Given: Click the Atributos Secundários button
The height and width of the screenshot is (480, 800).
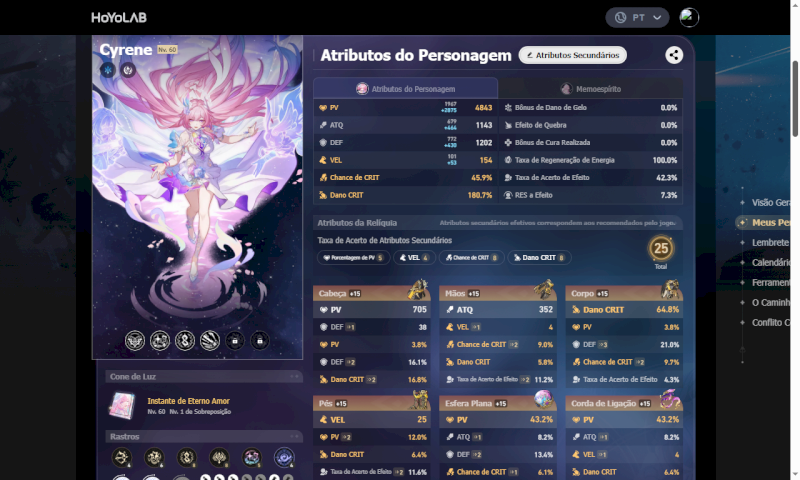Looking at the screenshot, I should 572,55.
